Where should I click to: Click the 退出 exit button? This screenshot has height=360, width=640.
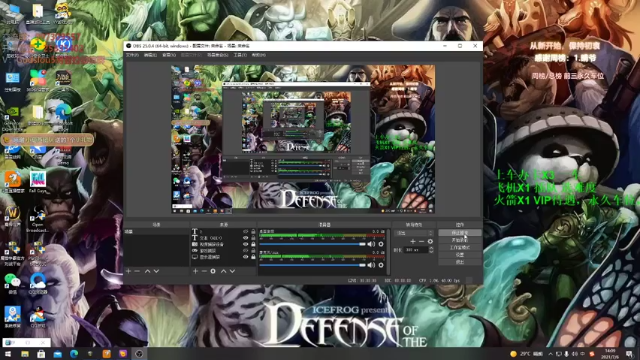pos(460,262)
